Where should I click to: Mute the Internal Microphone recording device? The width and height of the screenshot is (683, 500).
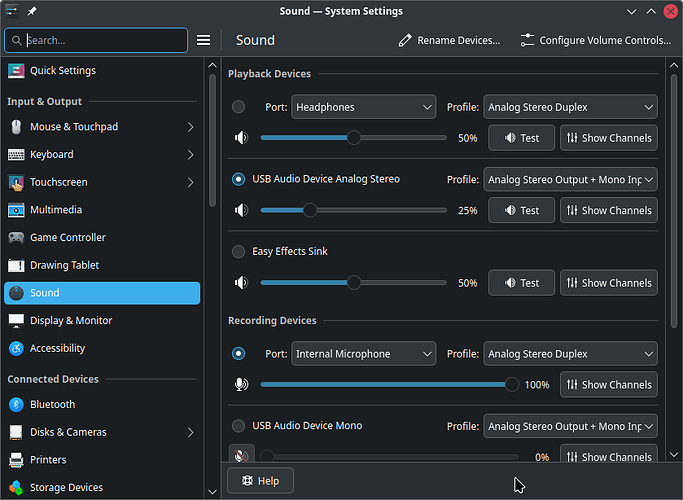pos(241,385)
